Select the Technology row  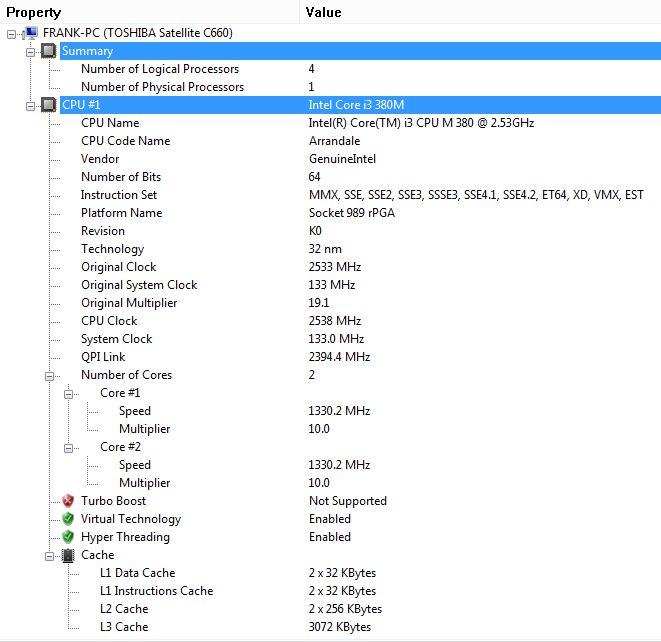coord(330,249)
